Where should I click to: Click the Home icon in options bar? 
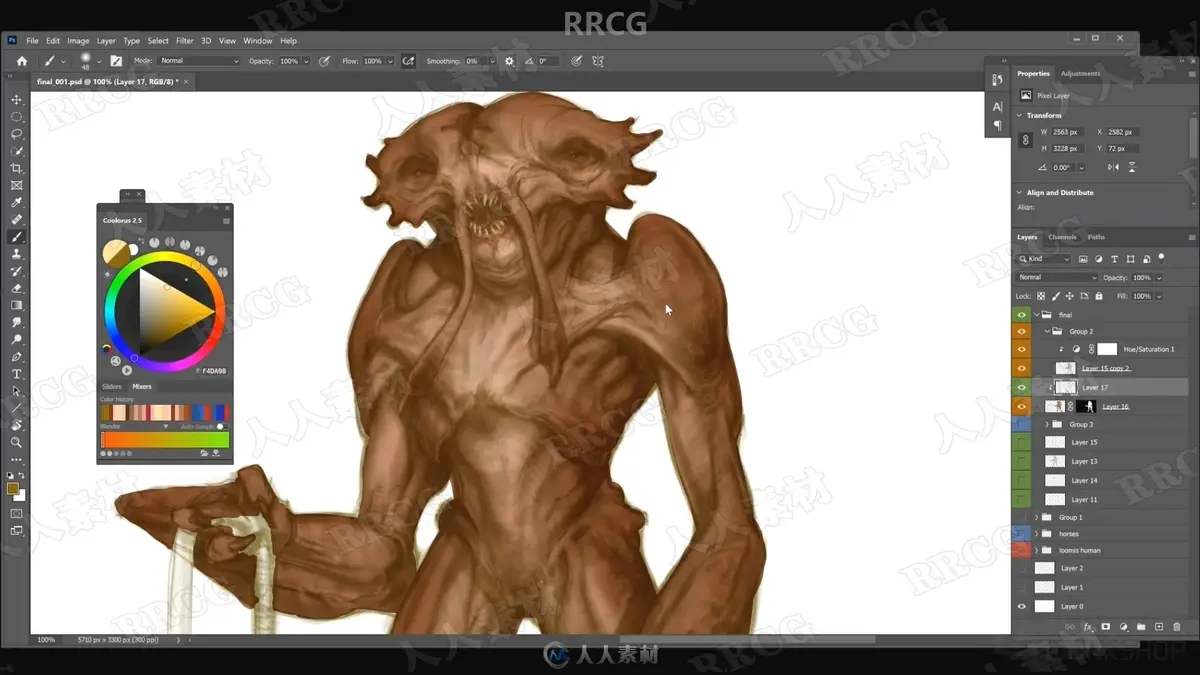click(x=21, y=61)
